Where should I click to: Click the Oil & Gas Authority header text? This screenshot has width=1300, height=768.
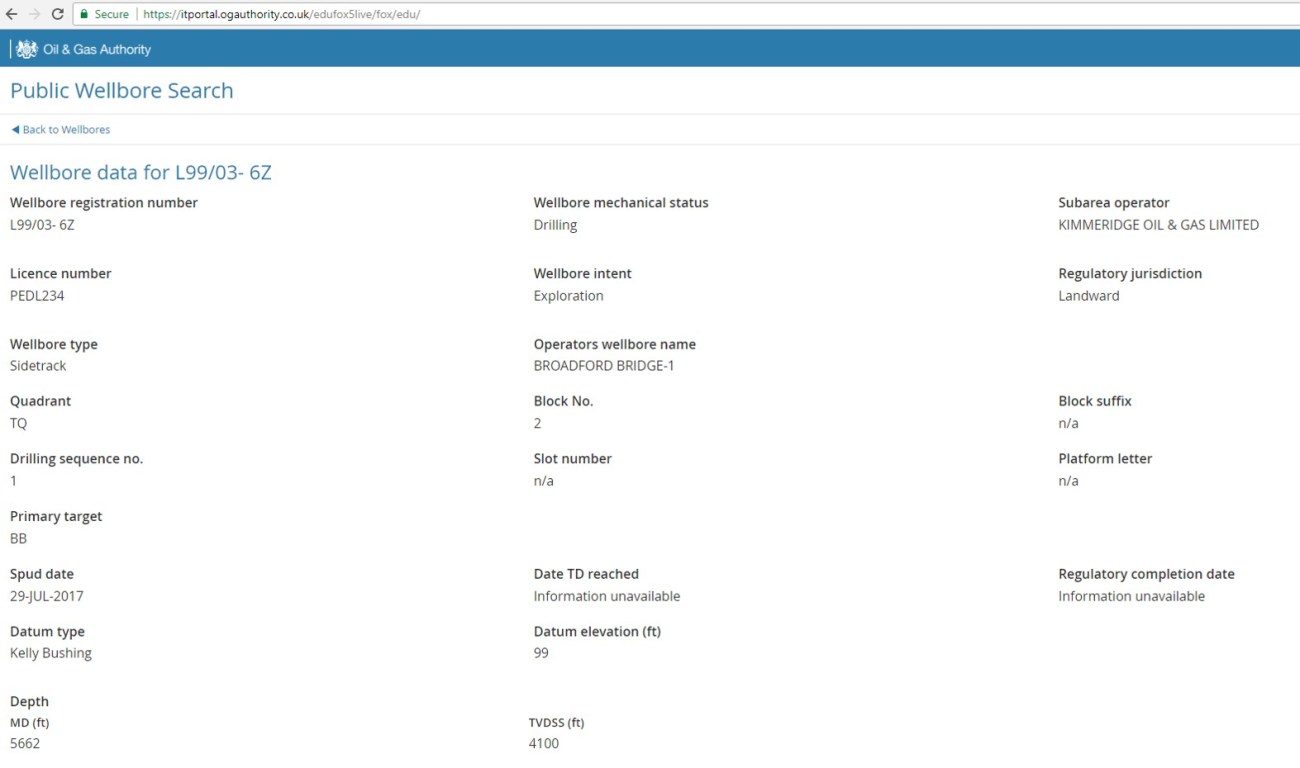pyautogui.click(x=97, y=49)
